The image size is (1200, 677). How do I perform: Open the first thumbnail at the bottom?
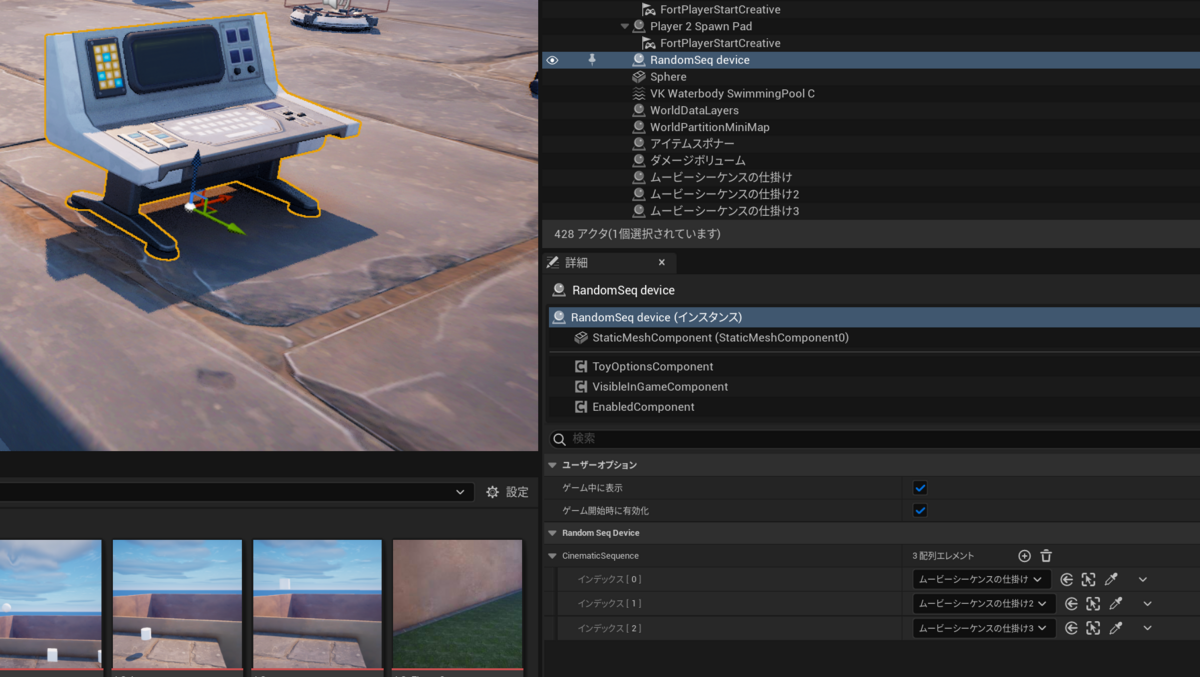coord(50,600)
